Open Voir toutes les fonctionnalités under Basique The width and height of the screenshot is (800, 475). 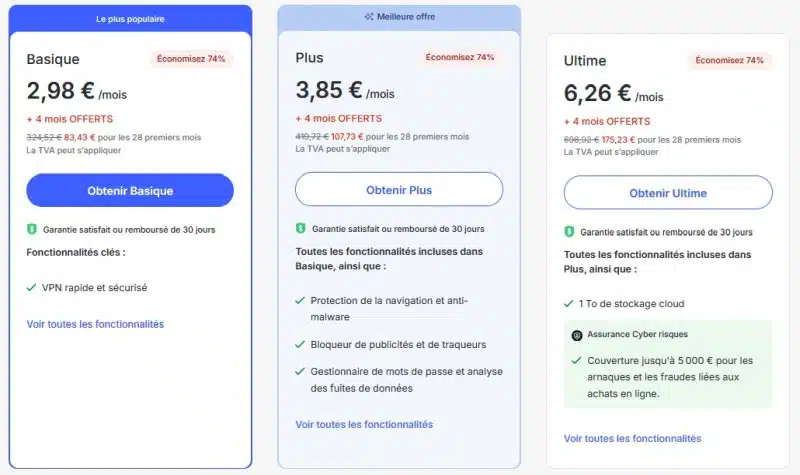[95, 324]
